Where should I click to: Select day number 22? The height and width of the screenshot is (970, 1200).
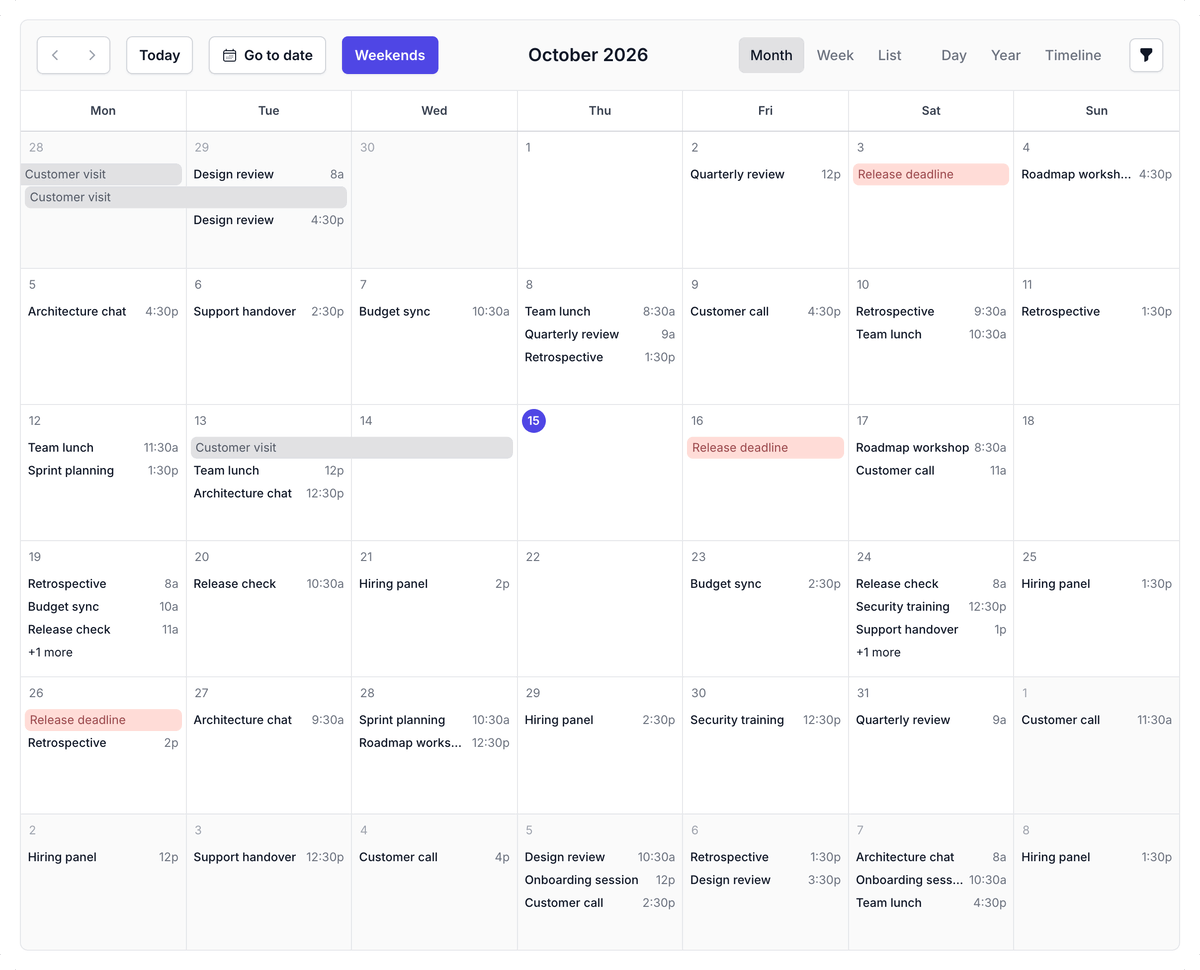click(x=533, y=557)
